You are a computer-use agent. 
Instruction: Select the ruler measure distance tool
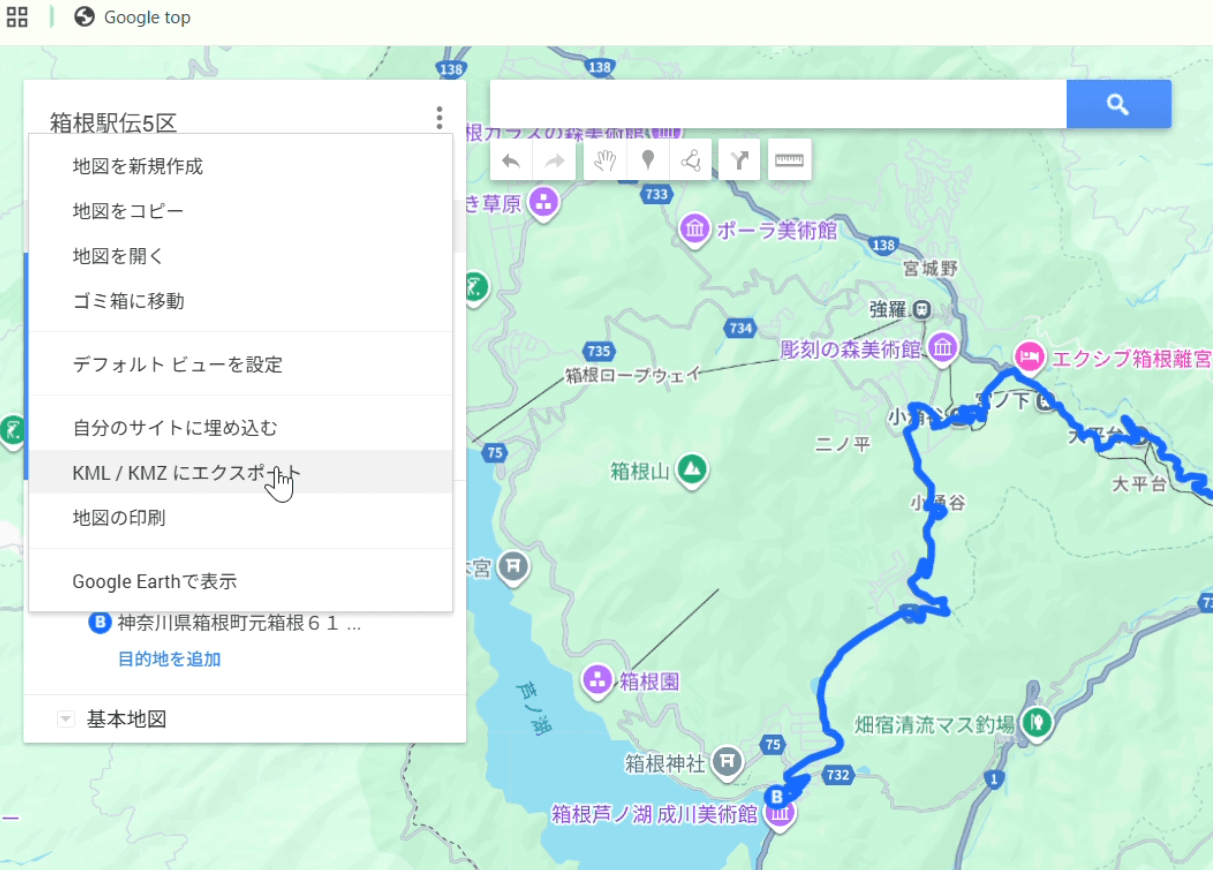(x=789, y=160)
